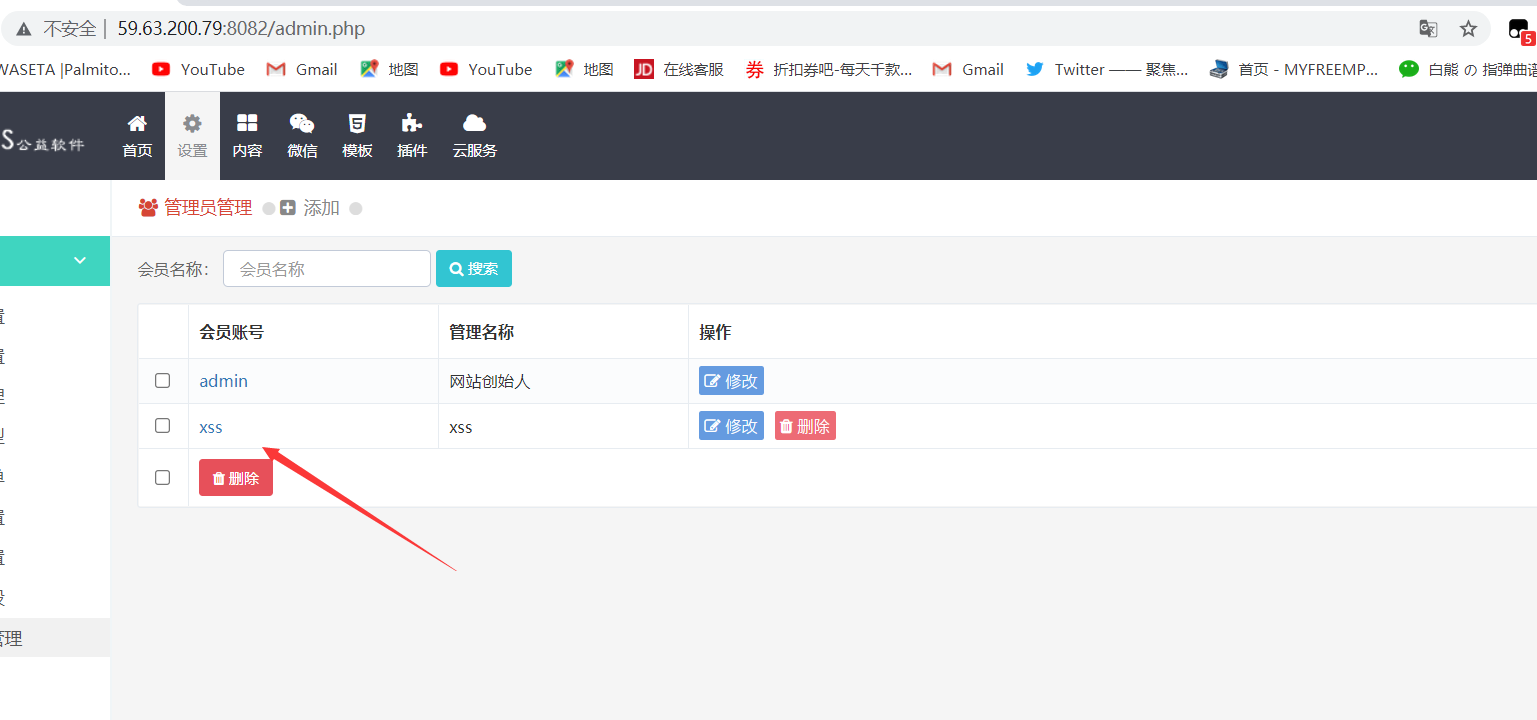The image size is (1537, 720).
Task: Tick the checkbox beside the bottom 删除 button
Action: coord(163,477)
